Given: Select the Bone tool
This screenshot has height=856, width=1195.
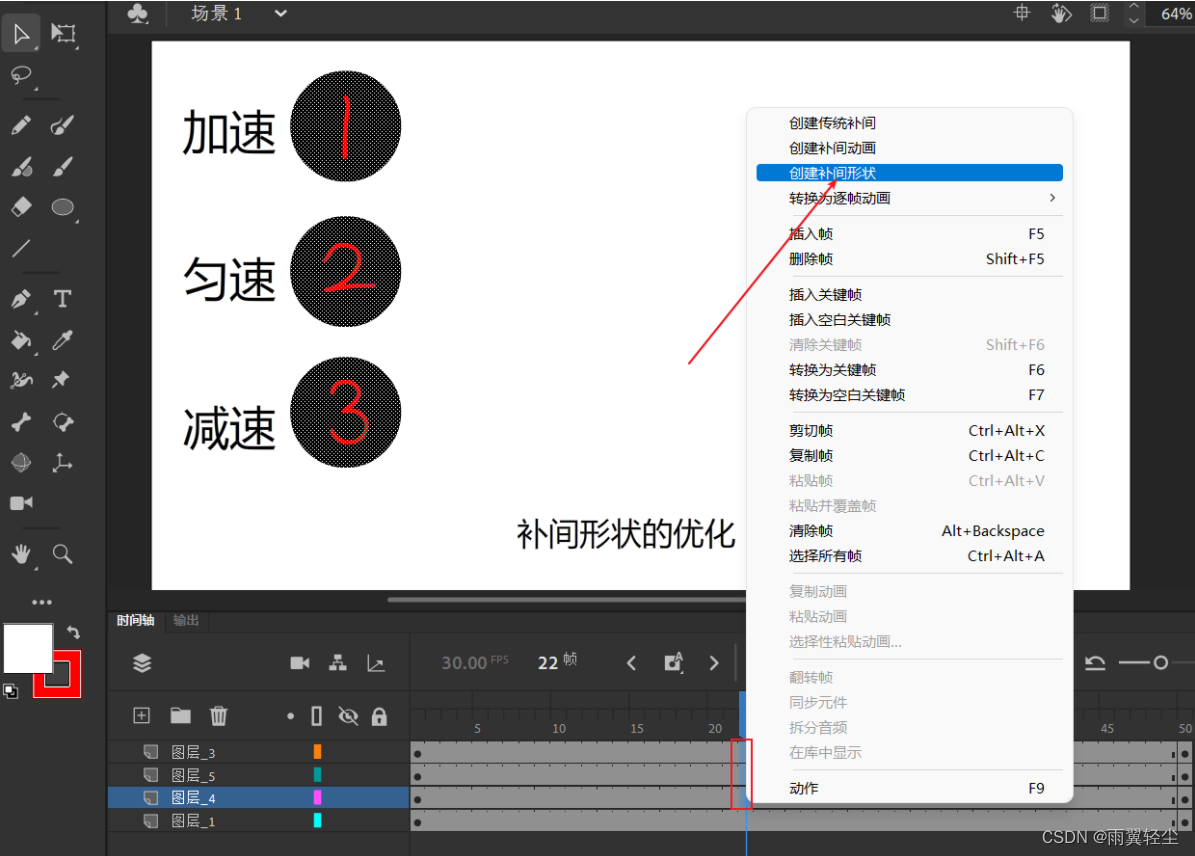Looking at the screenshot, I should pyautogui.click(x=21, y=422).
